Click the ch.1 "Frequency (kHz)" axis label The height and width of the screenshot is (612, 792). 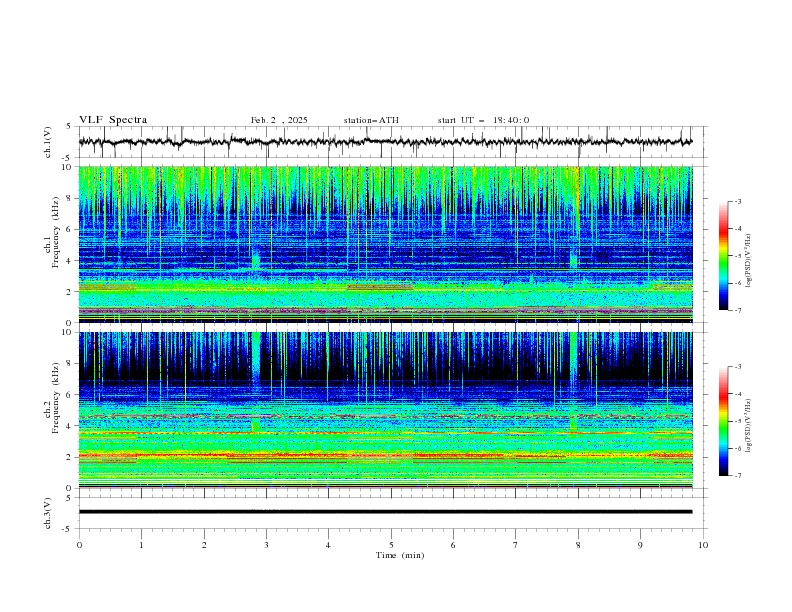tap(56, 232)
